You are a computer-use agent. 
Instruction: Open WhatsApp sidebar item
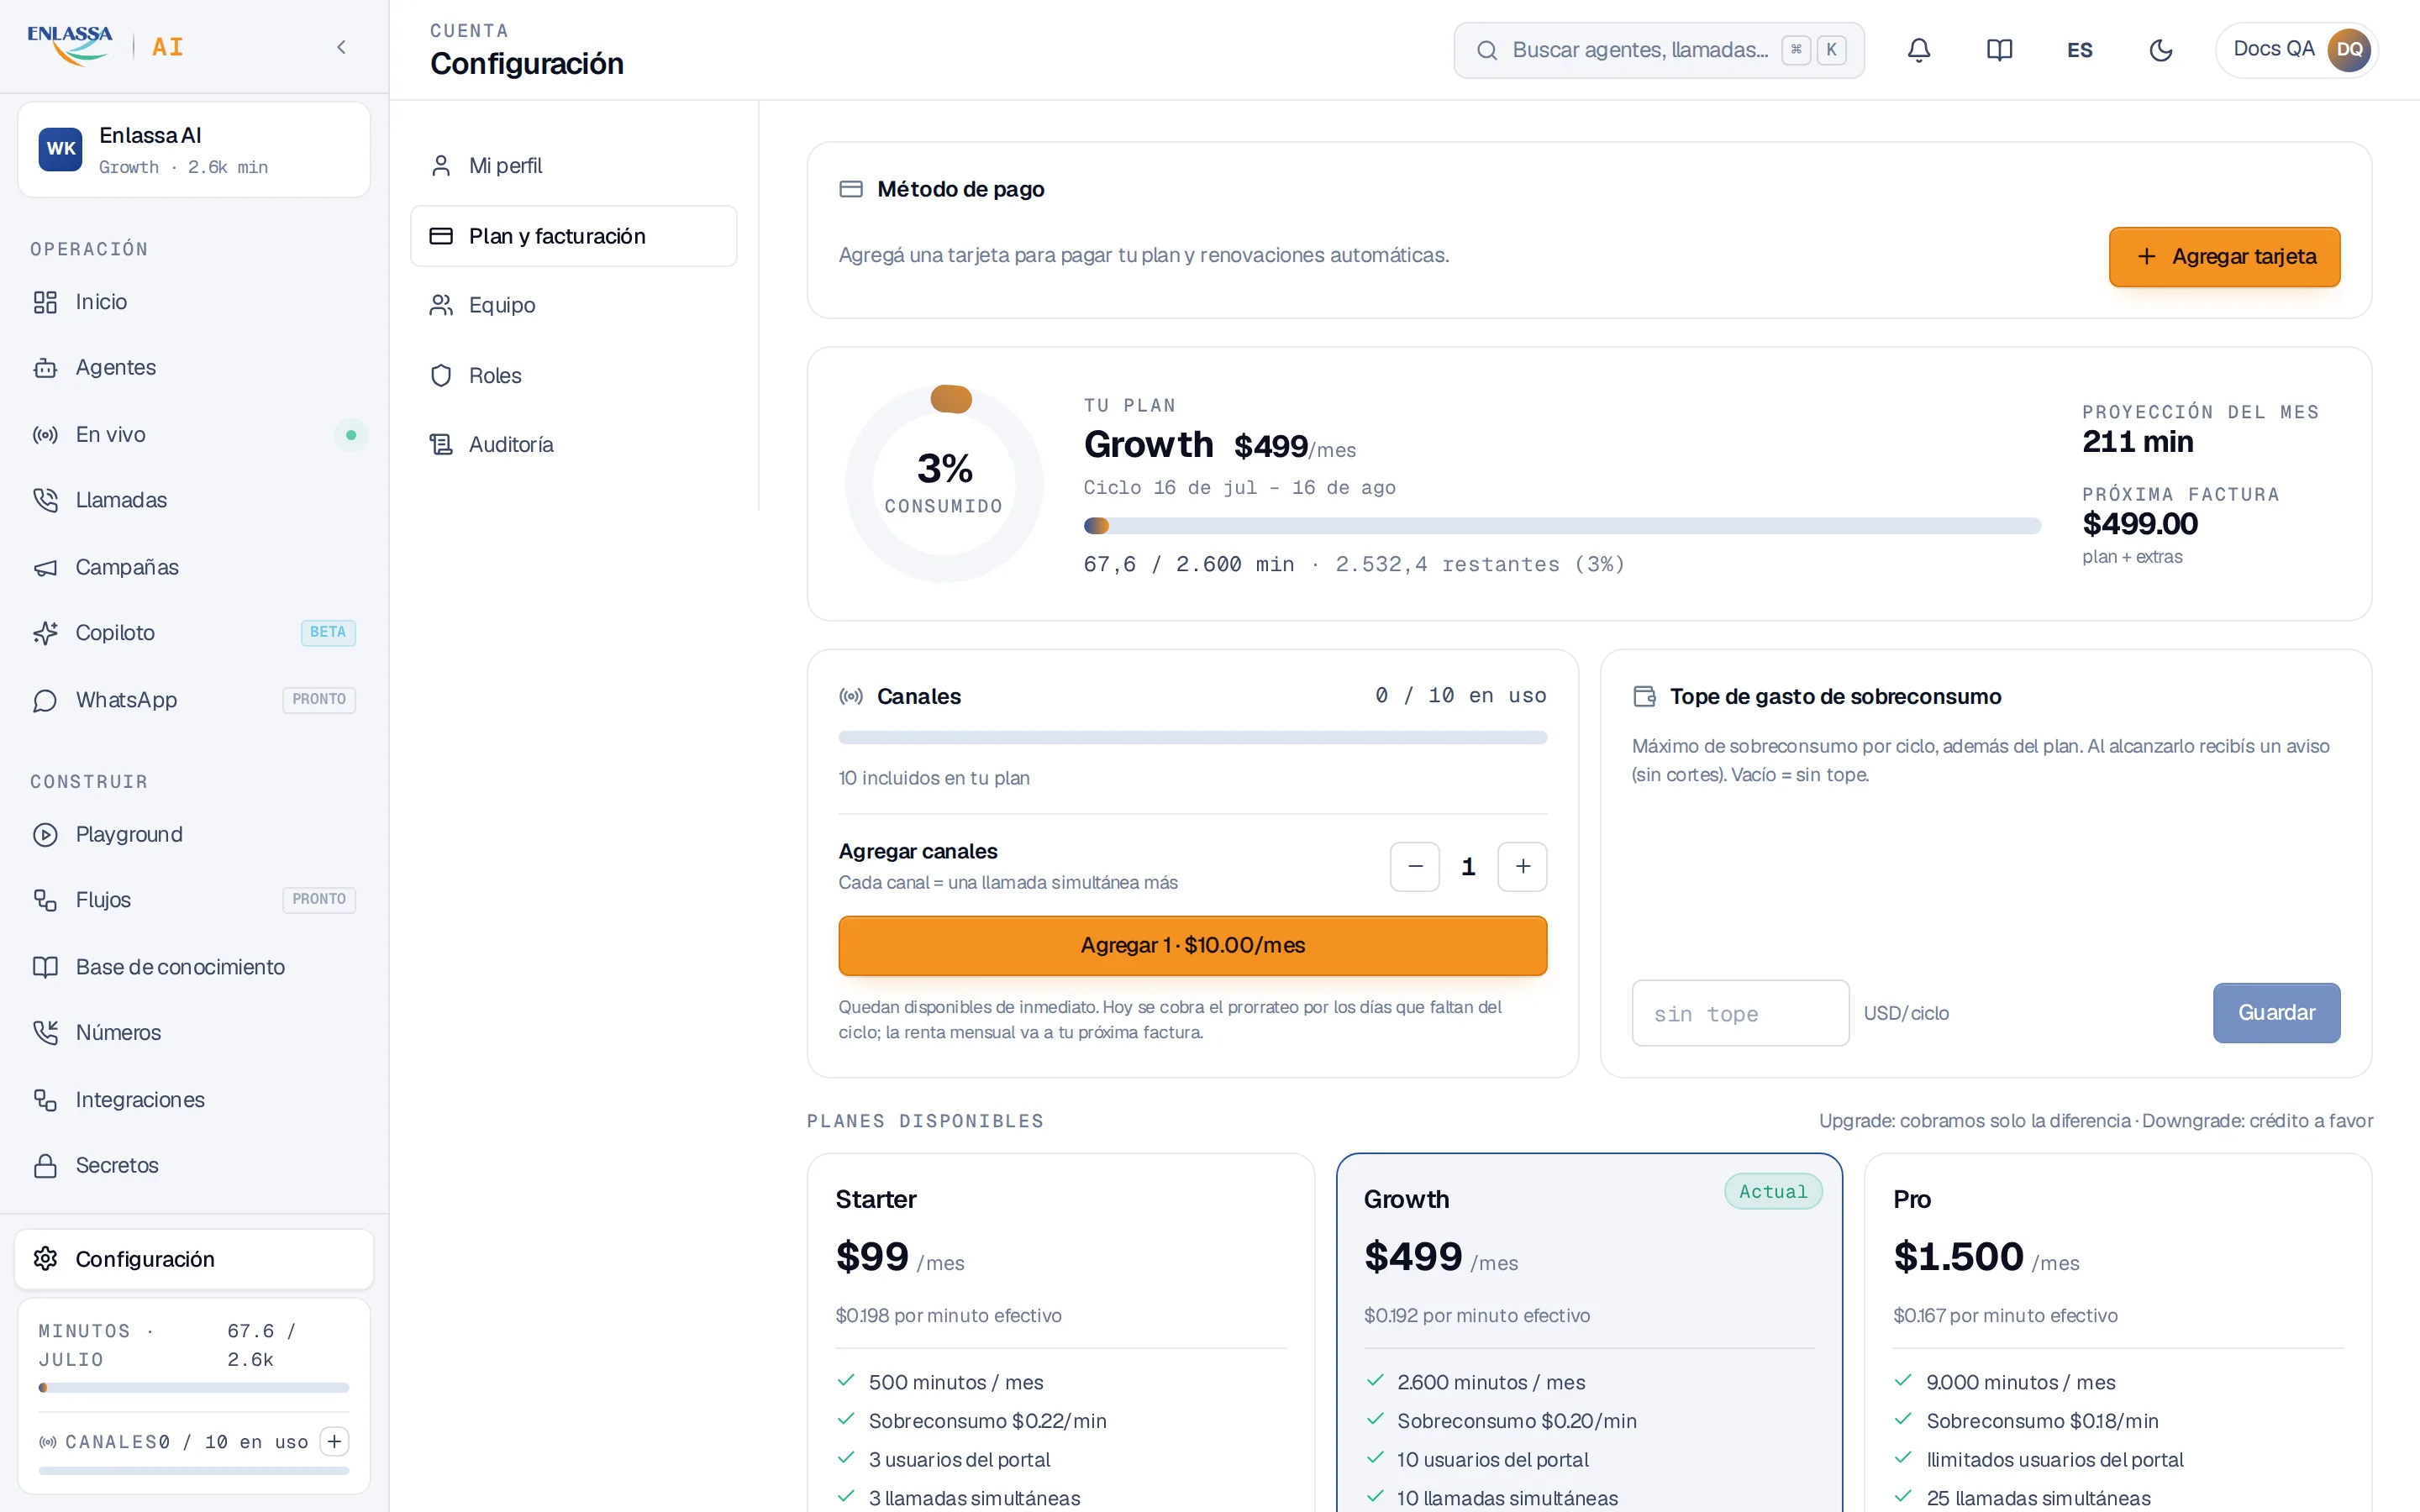(194, 700)
